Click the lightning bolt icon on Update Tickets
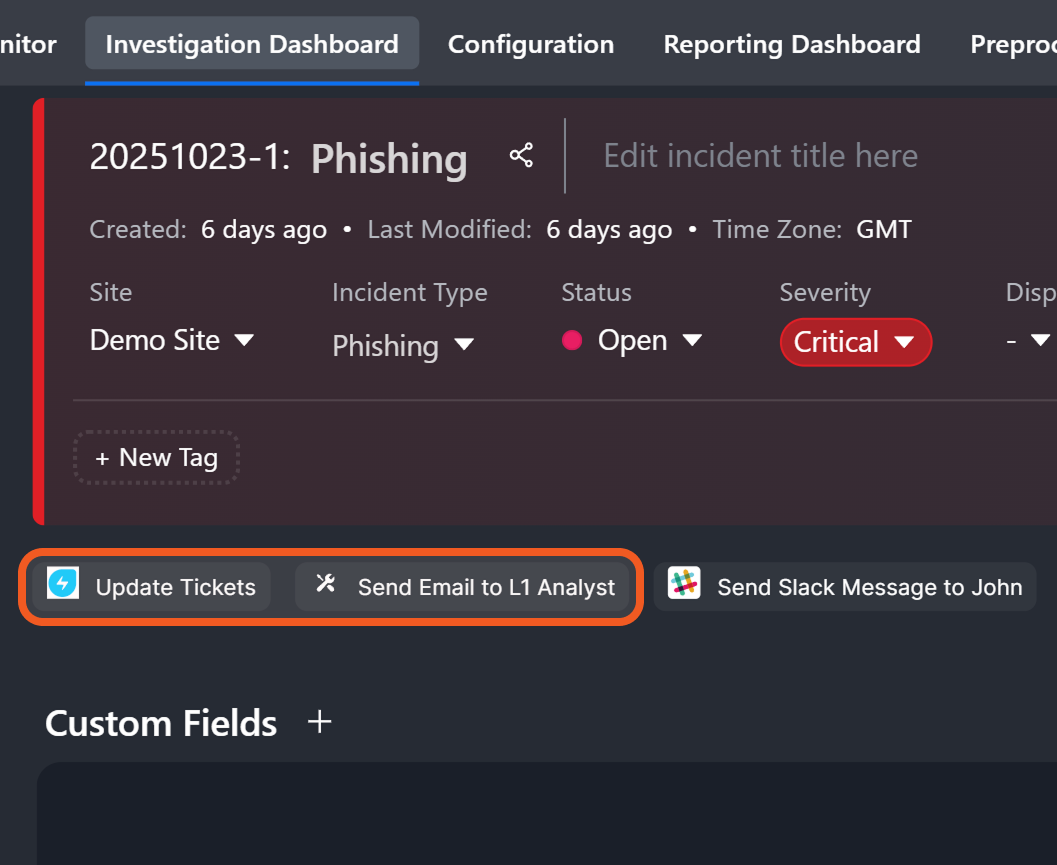 coord(63,584)
